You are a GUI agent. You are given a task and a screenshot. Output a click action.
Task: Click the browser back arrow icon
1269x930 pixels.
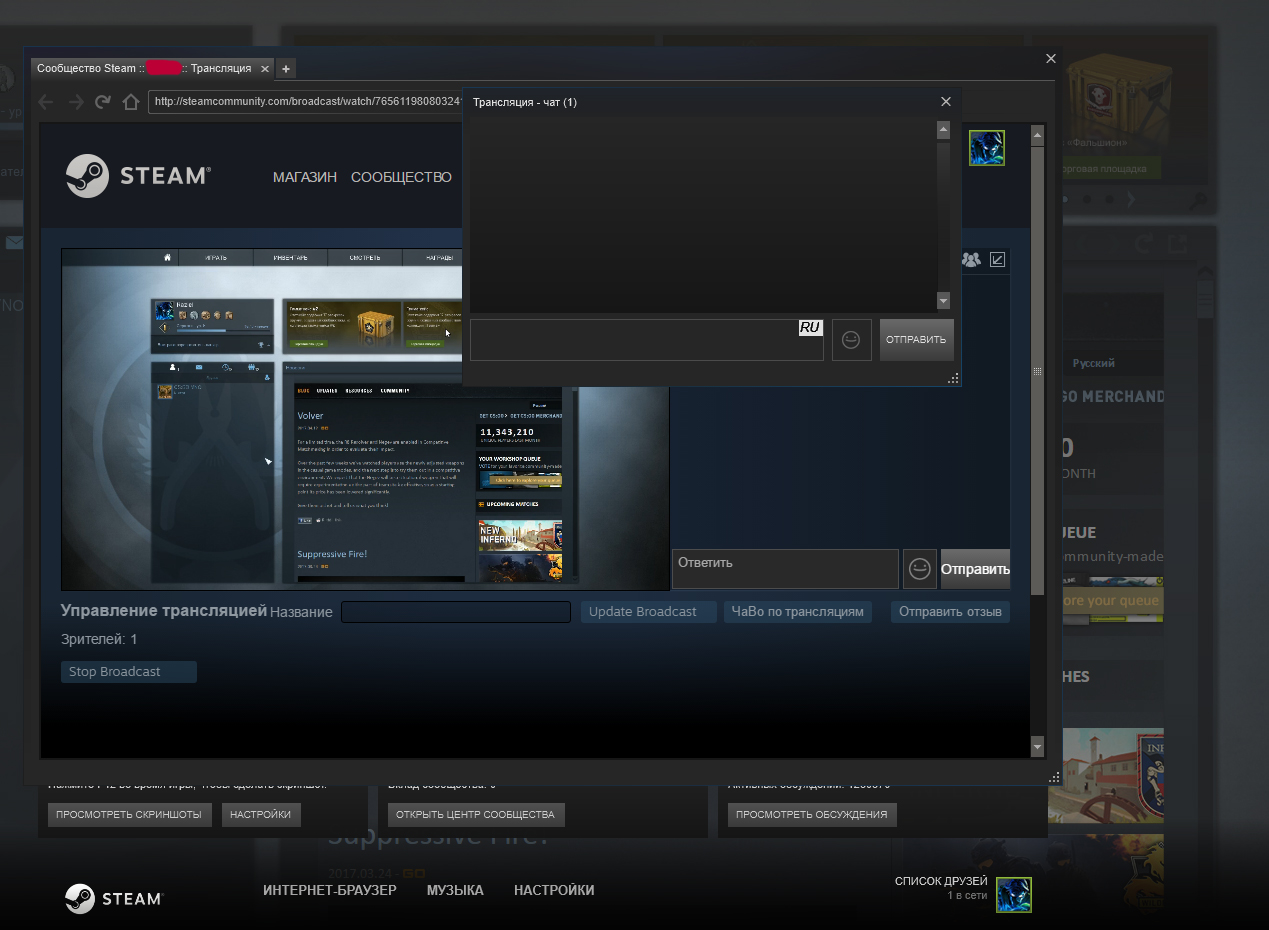click(x=45, y=102)
